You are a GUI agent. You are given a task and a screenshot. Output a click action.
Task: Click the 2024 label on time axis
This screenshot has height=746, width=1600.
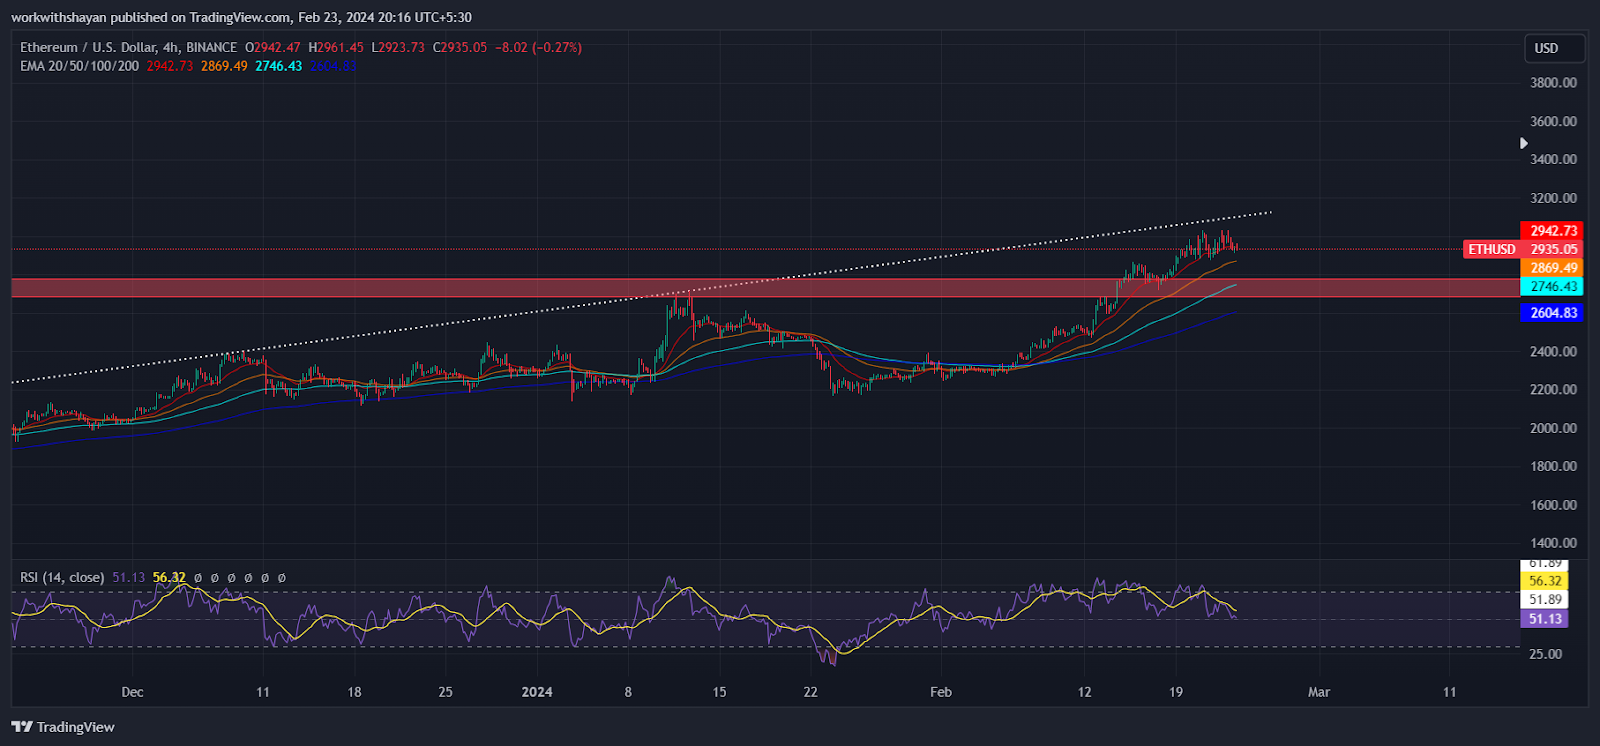(537, 692)
